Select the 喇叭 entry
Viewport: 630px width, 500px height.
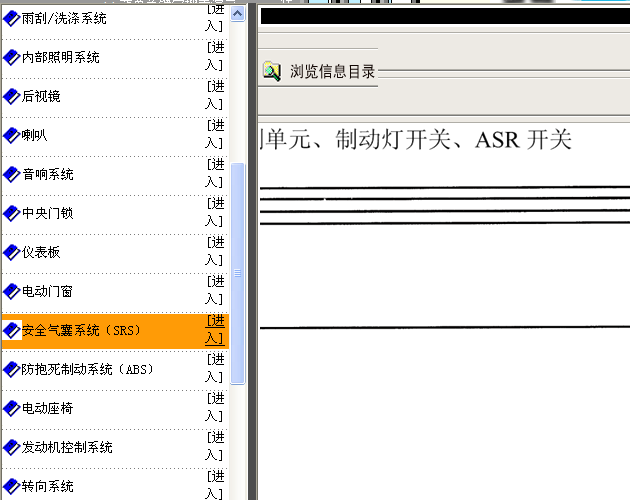(35, 135)
